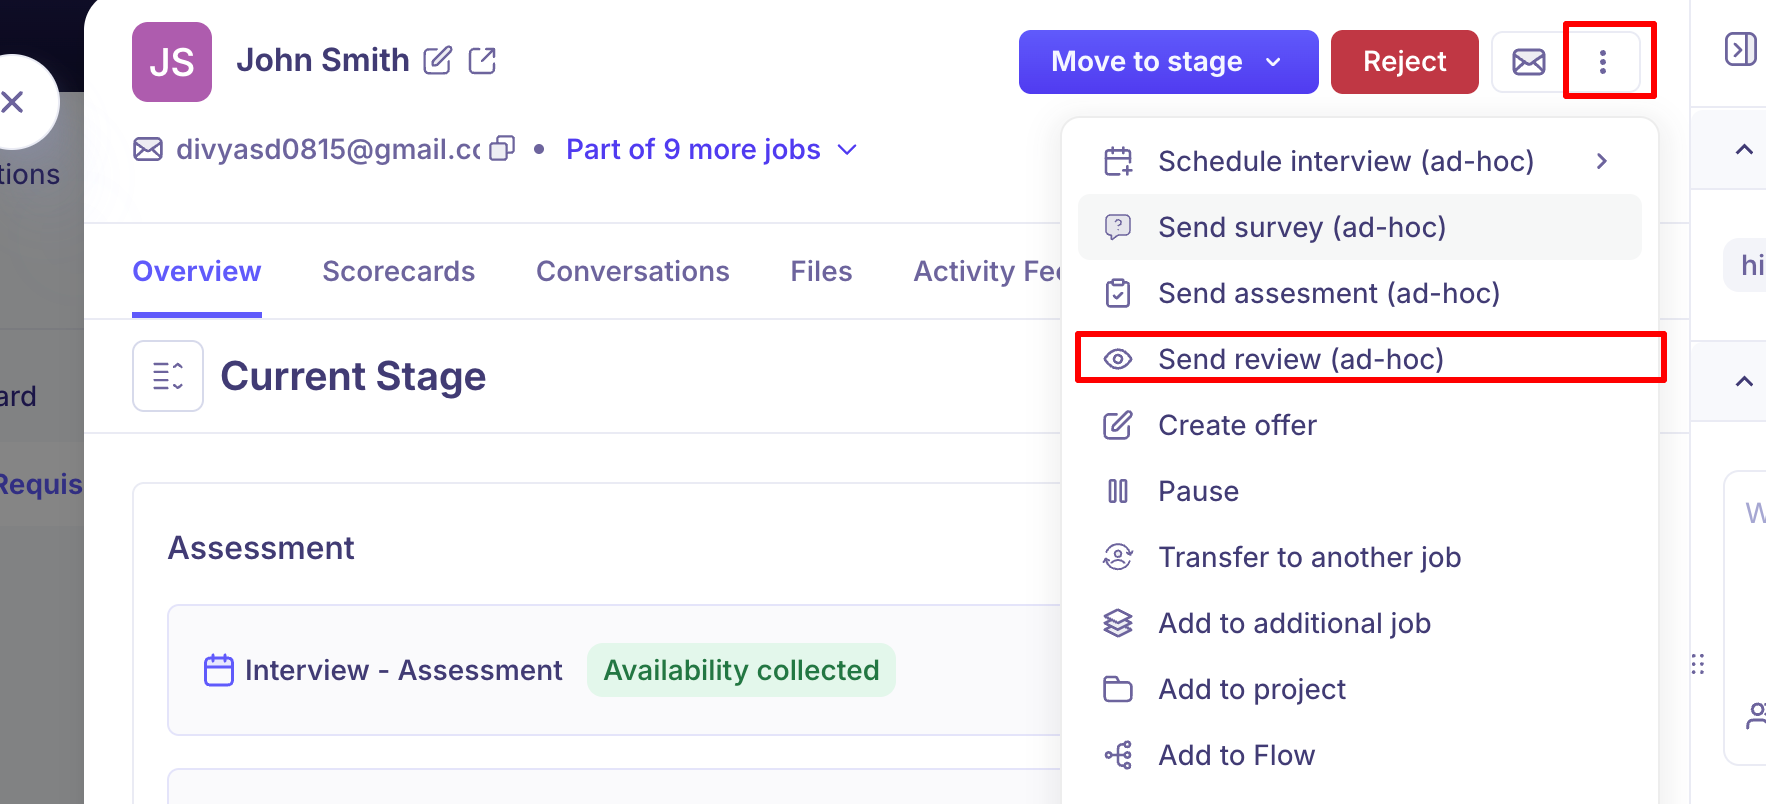The height and width of the screenshot is (804, 1766).
Task: Collapse the right side panel icon
Action: pyautogui.click(x=1740, y=49)
